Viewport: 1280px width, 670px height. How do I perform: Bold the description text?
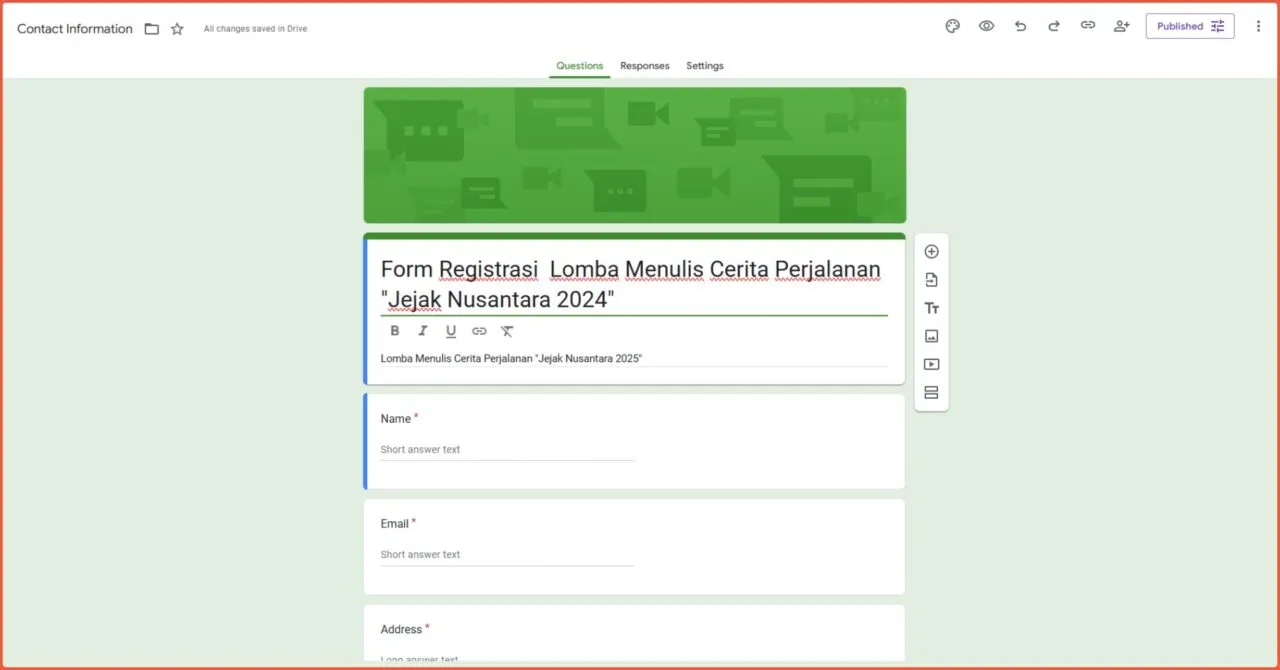click(395, 330)
